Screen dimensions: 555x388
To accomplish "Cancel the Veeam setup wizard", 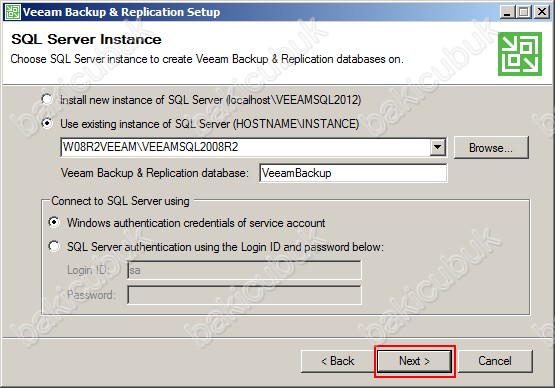I will [495, 361].
